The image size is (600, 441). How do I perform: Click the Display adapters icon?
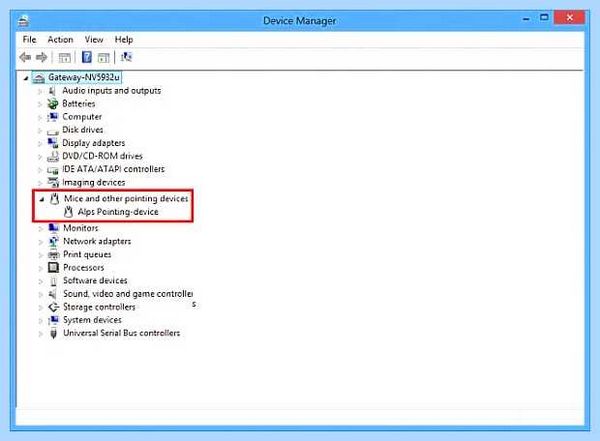[x=53, y=143]
